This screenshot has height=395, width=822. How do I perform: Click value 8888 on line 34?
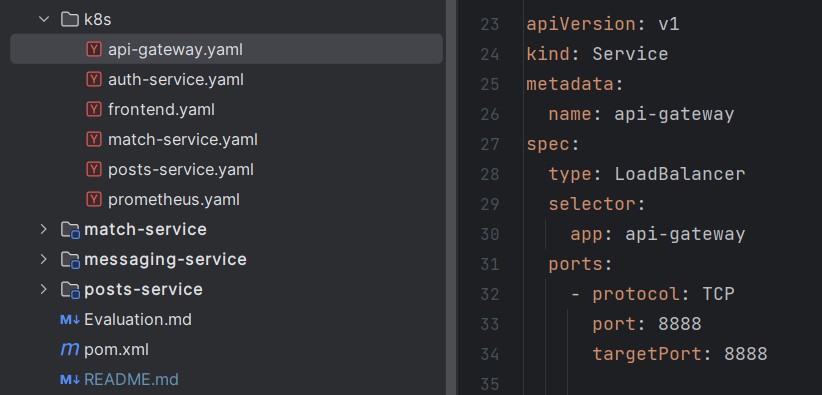tap(745, 354)
